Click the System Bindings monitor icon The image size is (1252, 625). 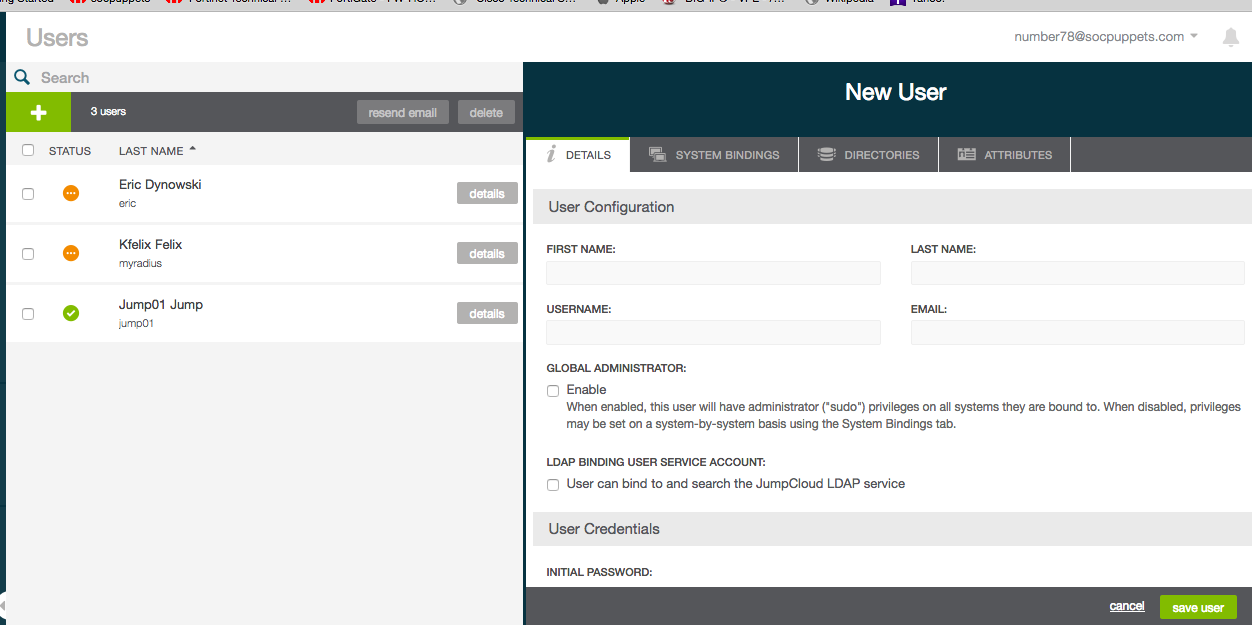click(658, 154)
